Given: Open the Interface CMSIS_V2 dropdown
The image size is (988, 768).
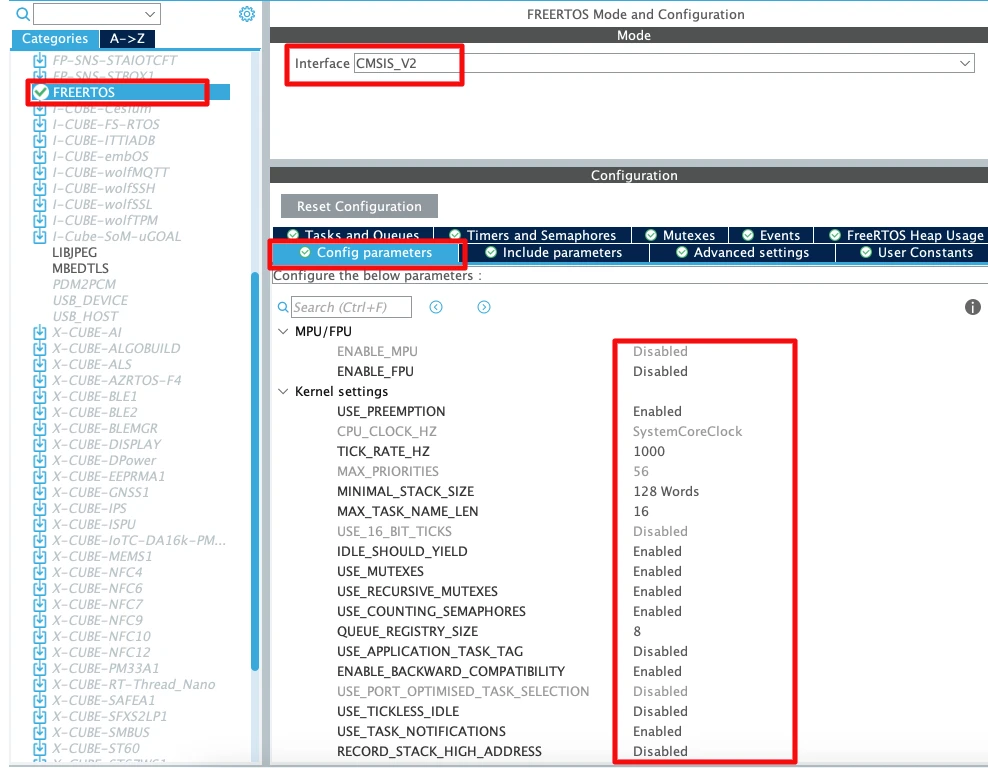Looking at the screenshot, I should click(664, 63).
